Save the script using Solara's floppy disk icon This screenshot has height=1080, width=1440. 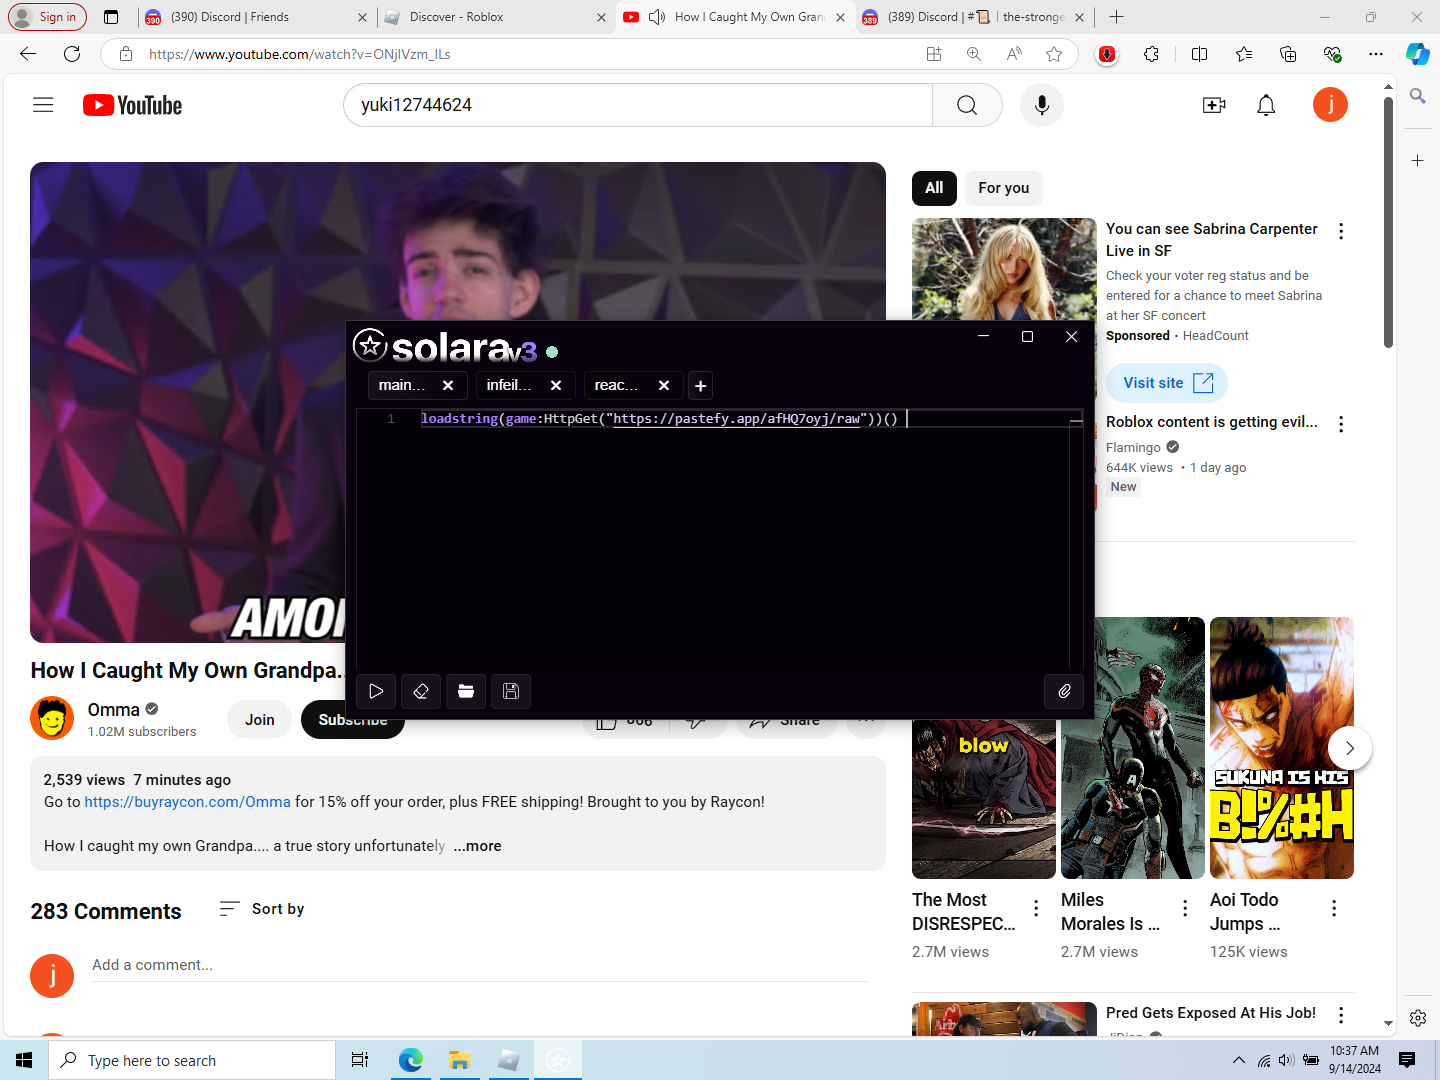click(x=511, y=691)
